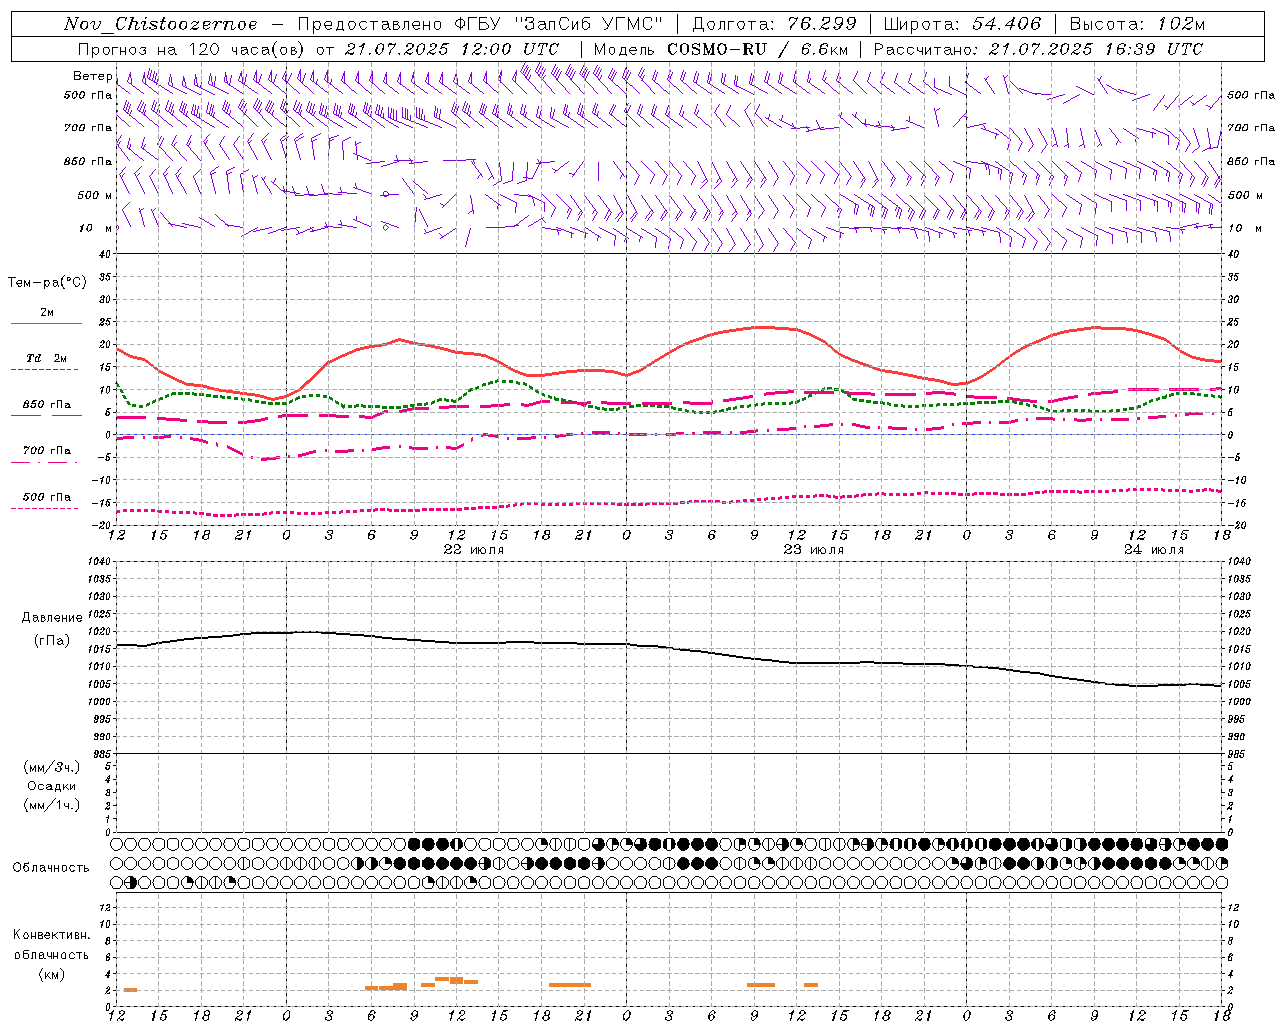Click the 2м temperature legend entry
The height and width of the screenshot is (1024, 1280).
[47, 312]
